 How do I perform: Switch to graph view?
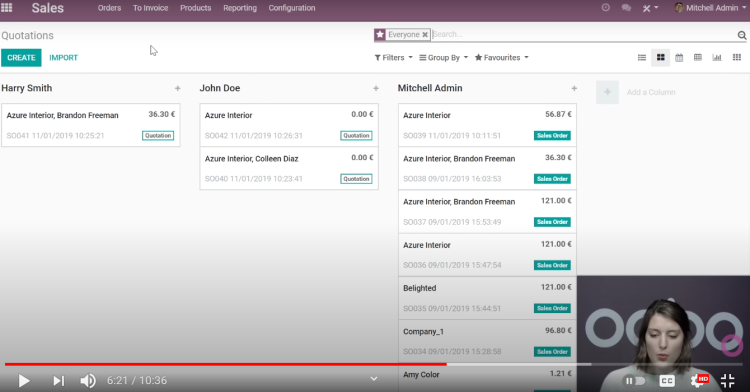pos(717,57)
